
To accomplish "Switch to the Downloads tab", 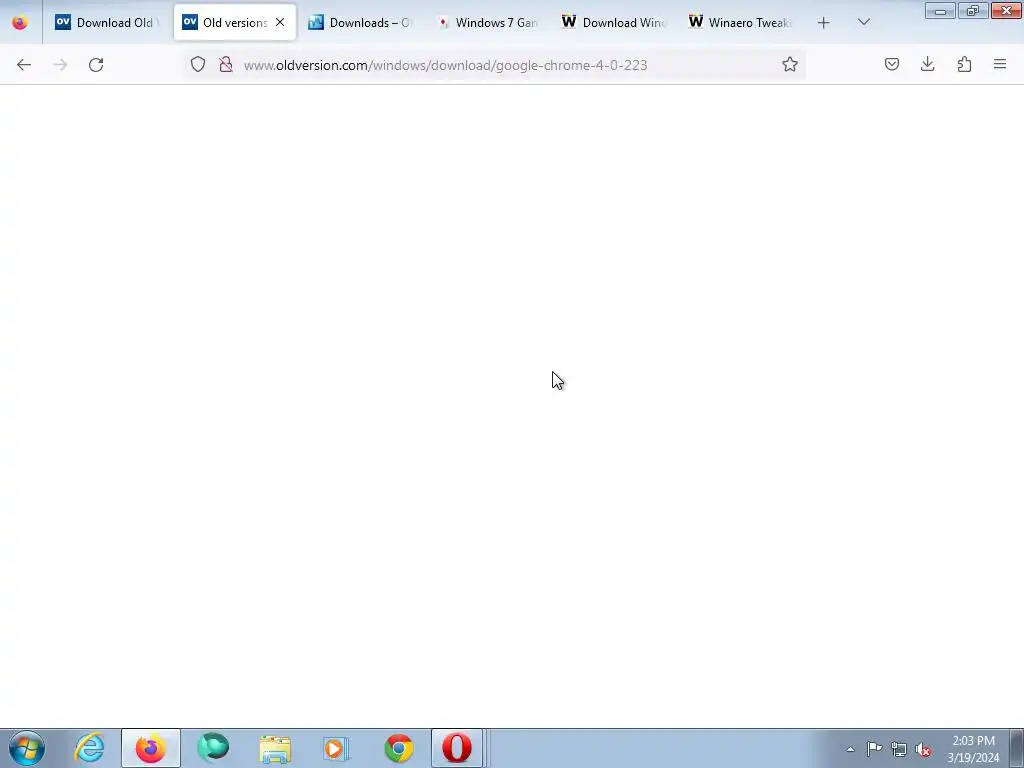I will point(360,22).
